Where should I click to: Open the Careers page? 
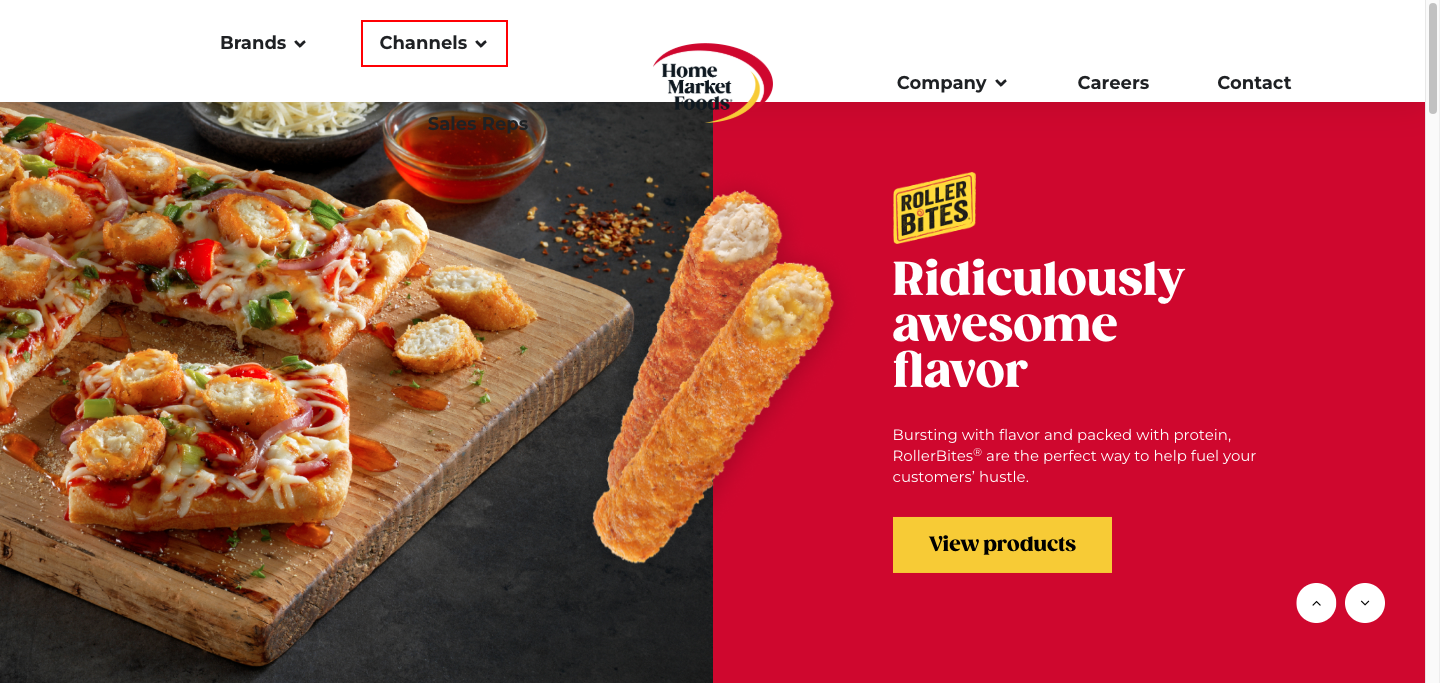pos(1113,83)
